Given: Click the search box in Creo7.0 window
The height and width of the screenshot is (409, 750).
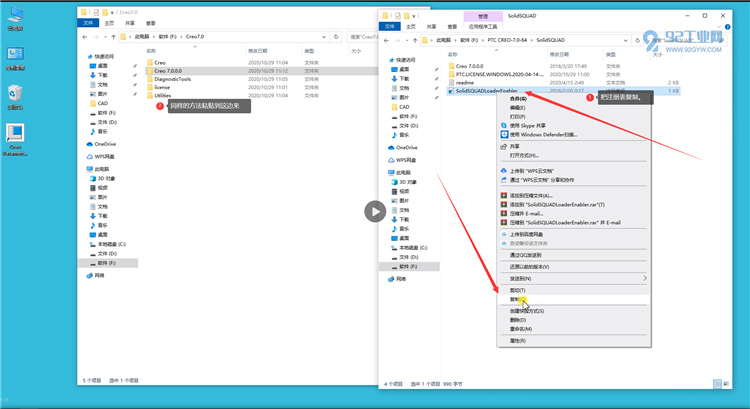Looking at the screenshot, I should tap(362, 37).
